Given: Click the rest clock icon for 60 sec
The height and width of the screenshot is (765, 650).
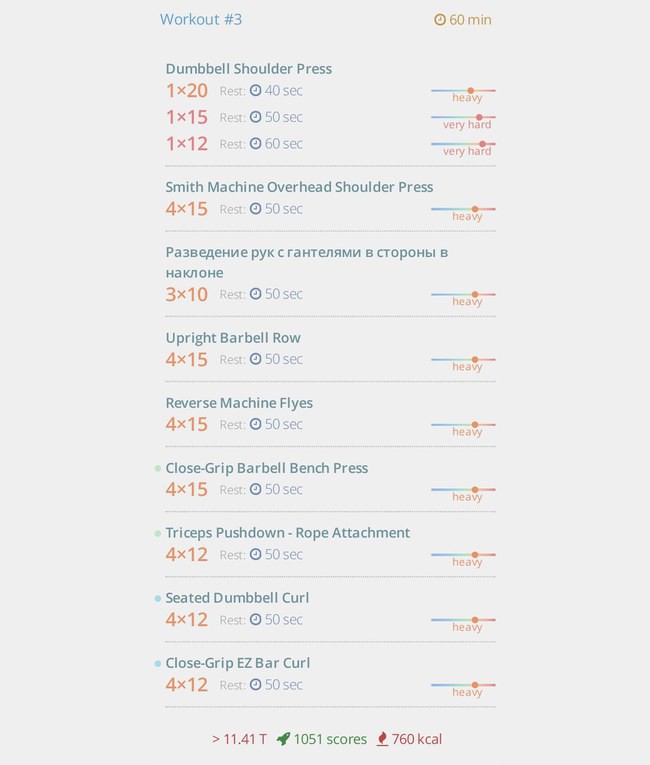Looking at the screenshot, I should [x=256, y=143].
